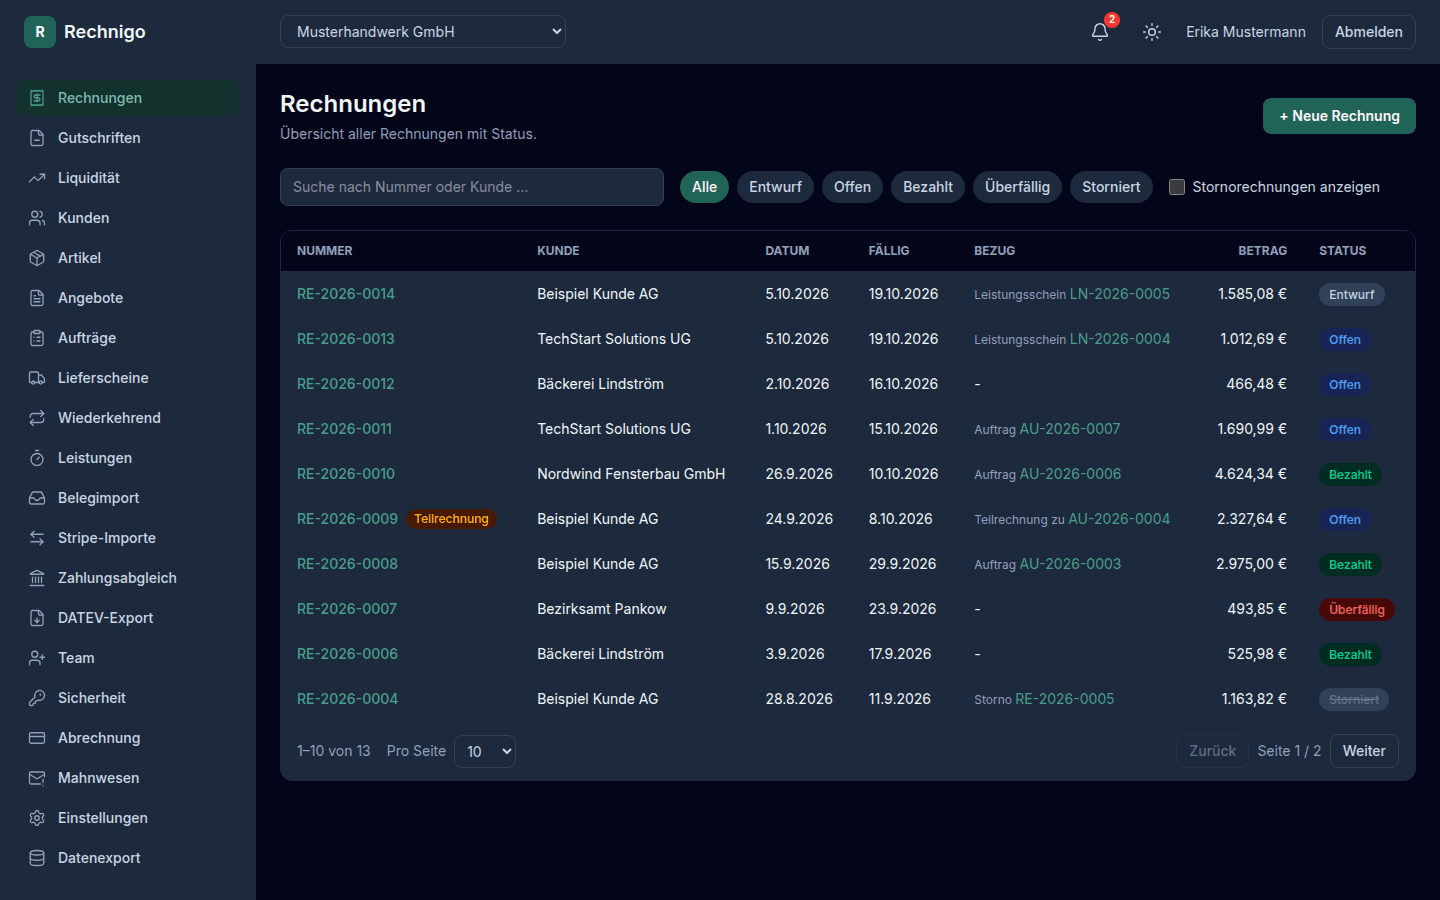Image resolution: width=1440 pixels, height=900 pixels.
Task: Click the Rechnigo logo icon
Action: (x=40, y=32)
